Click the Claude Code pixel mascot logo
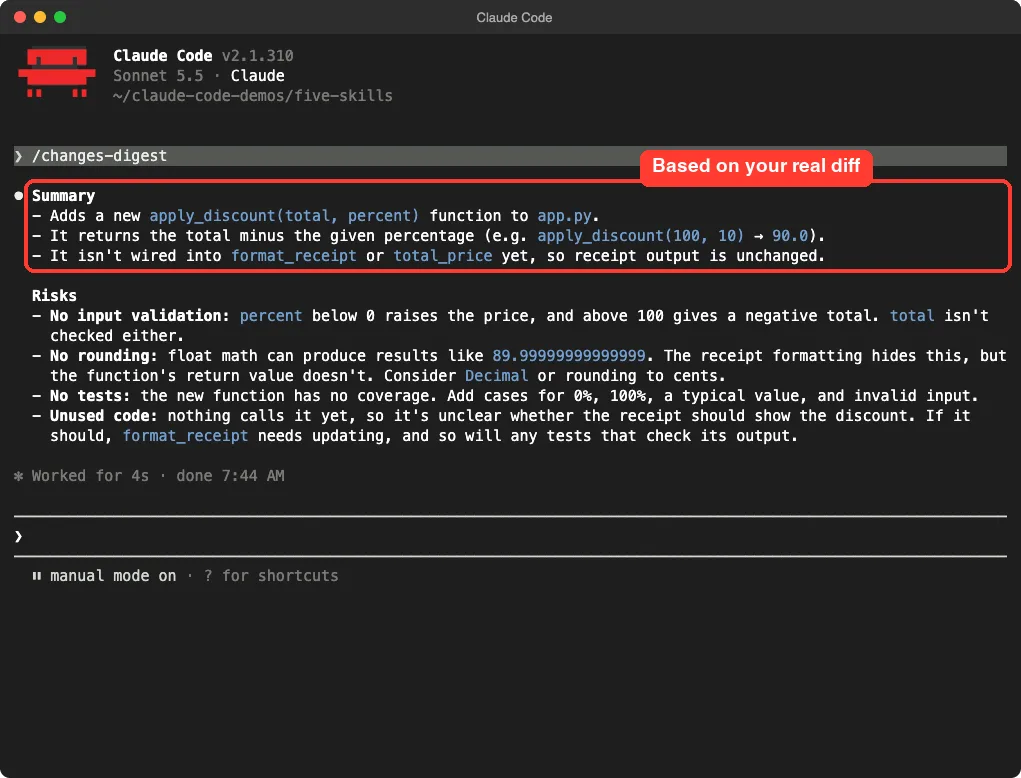Image resolution: width=1021 pixels, height=778 pixels. (57, 72)
